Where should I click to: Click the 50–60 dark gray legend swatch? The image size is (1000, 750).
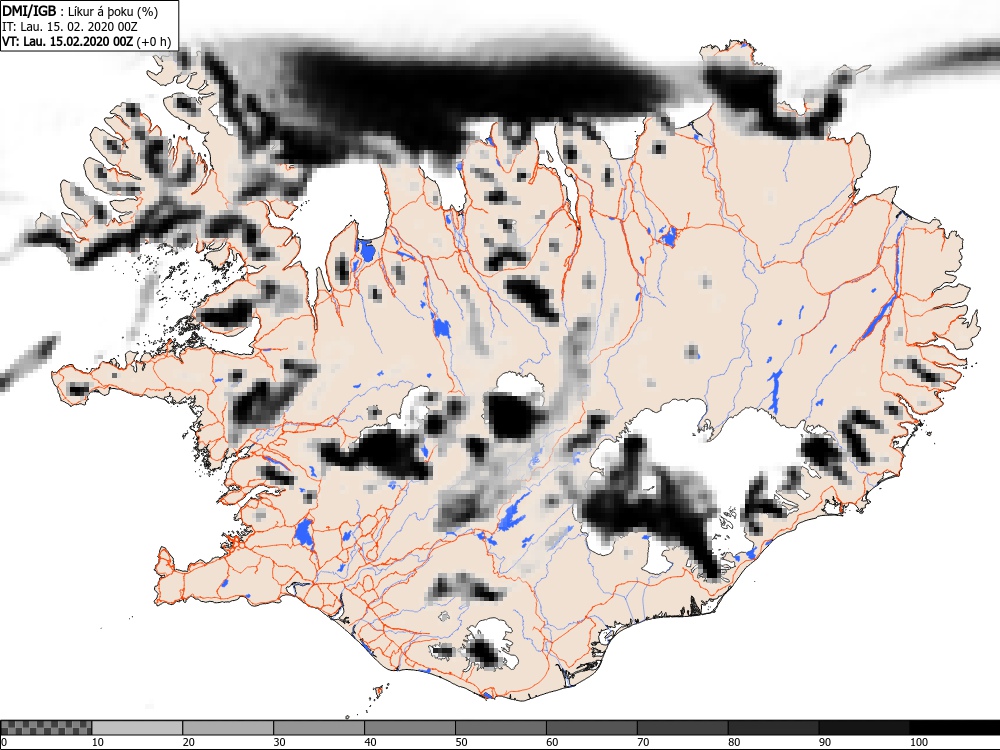coord(501,728)
